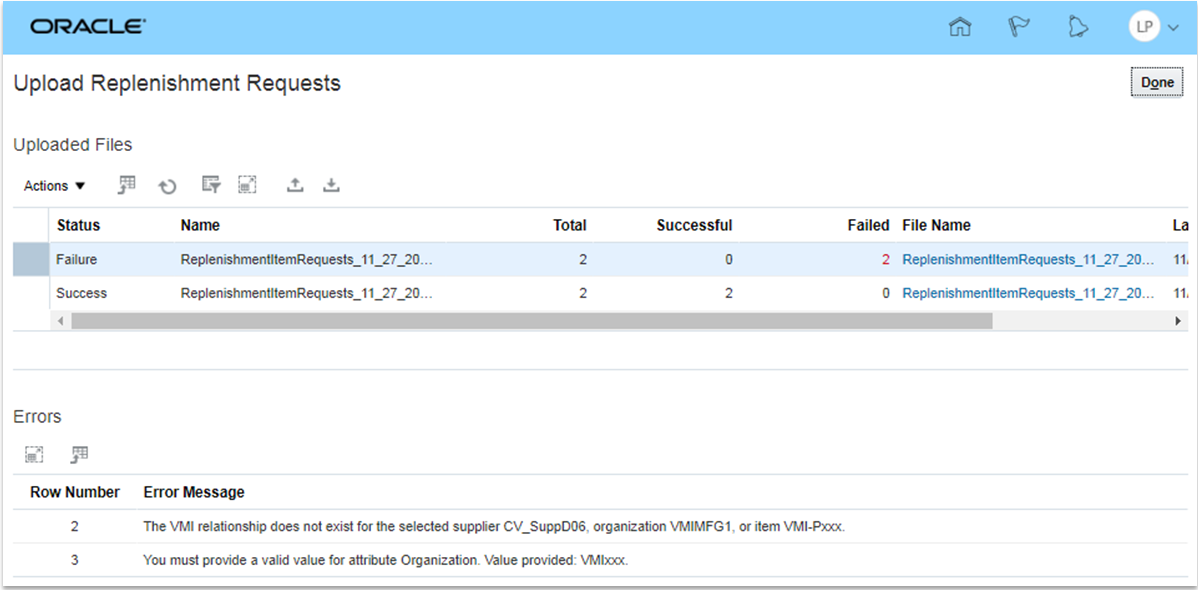Click the Successful value 2 in Success row
This screenshot has height=590, width=1198.
(x=728, y=293)
